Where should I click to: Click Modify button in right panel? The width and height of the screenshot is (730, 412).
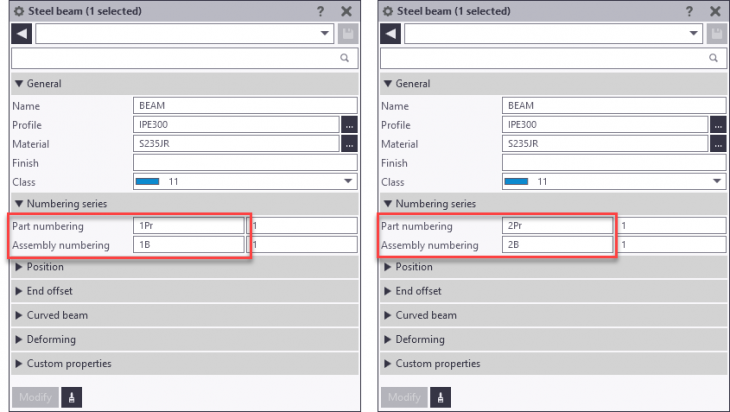404,398
